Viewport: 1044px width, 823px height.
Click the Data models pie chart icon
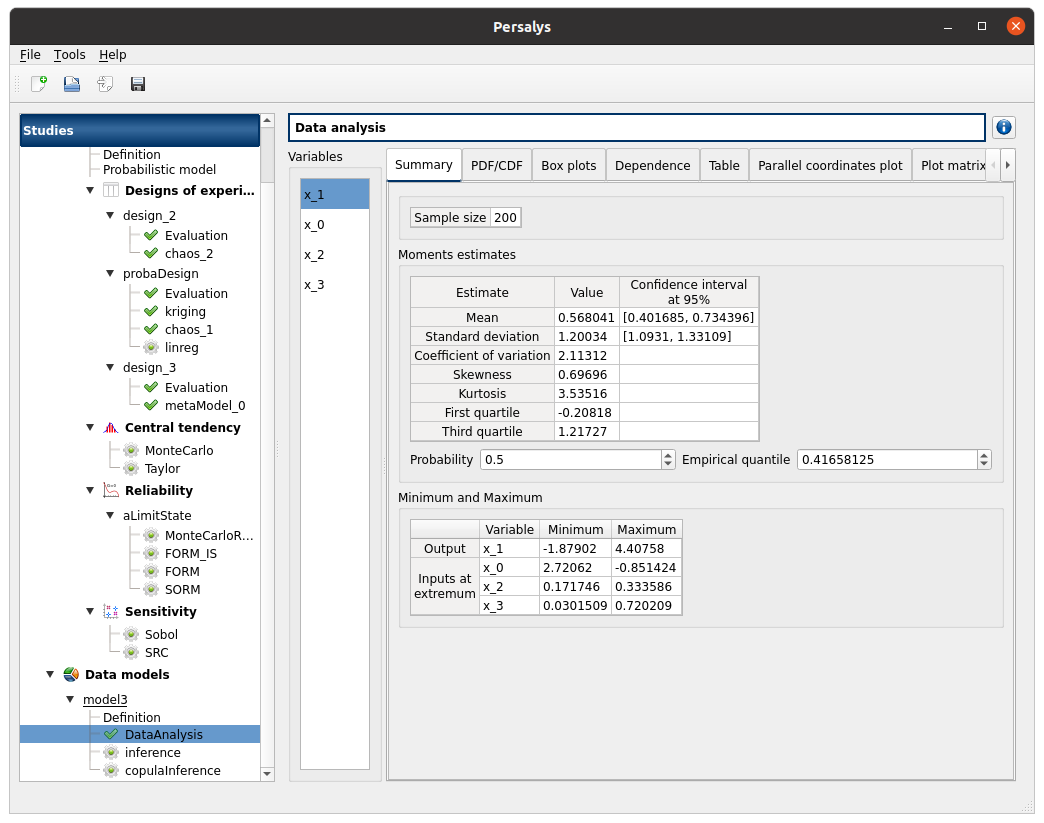[70, 675]
